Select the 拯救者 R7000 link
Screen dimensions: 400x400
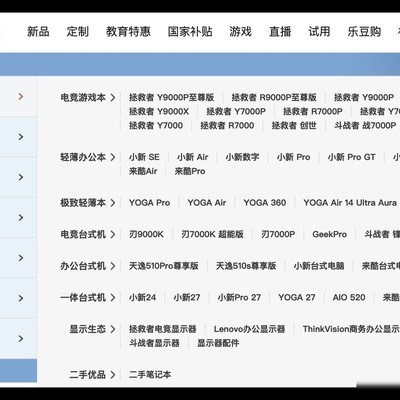coord(227,126)
